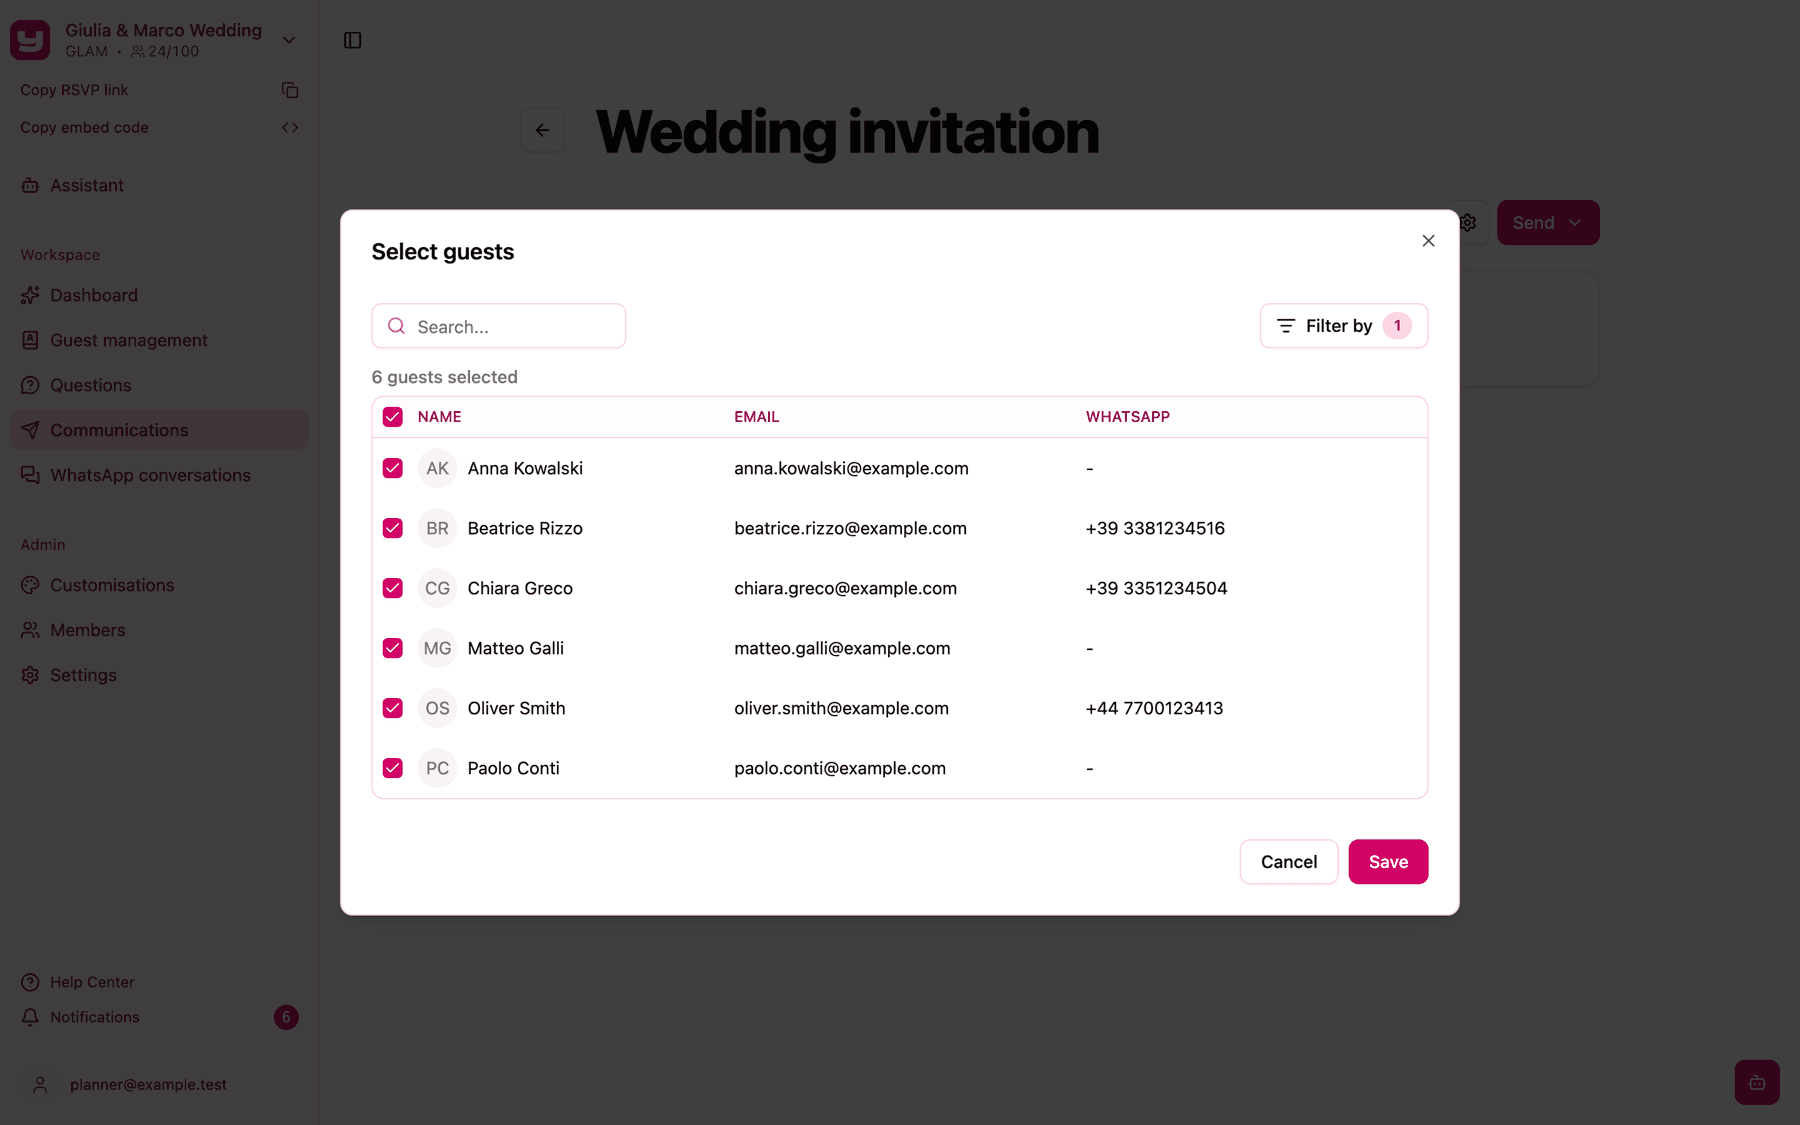The height and width of the screenshot is (1125, 1800).
Task: Go to the Dashboard page
Action: 160,295
